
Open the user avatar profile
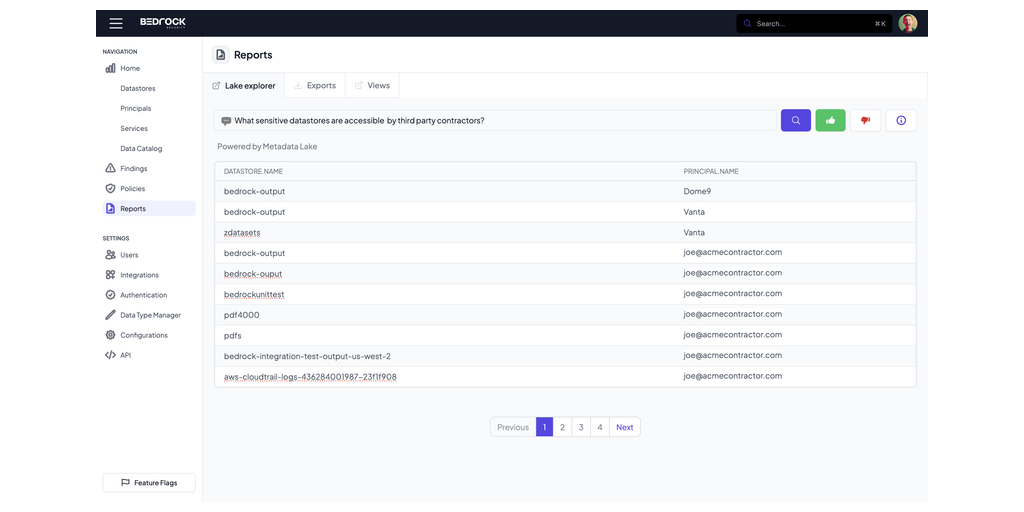coord(908,24)
